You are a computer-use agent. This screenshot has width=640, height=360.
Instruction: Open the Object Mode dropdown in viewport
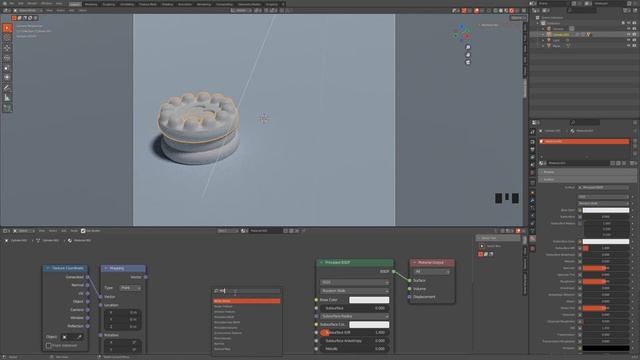(28, 11)
